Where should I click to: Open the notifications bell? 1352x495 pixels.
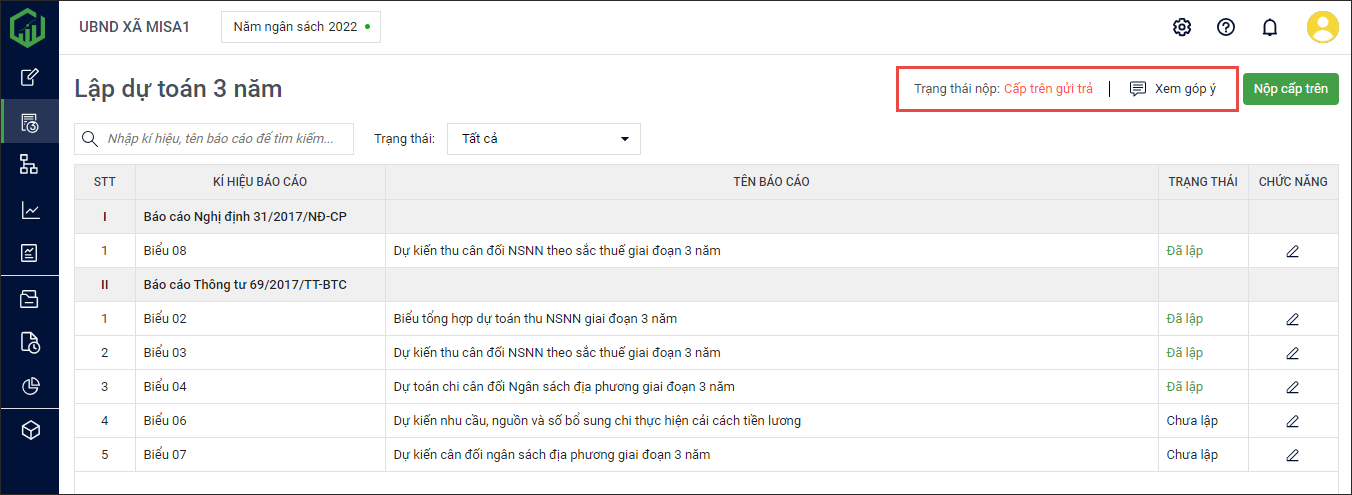tap(1270, 27)
